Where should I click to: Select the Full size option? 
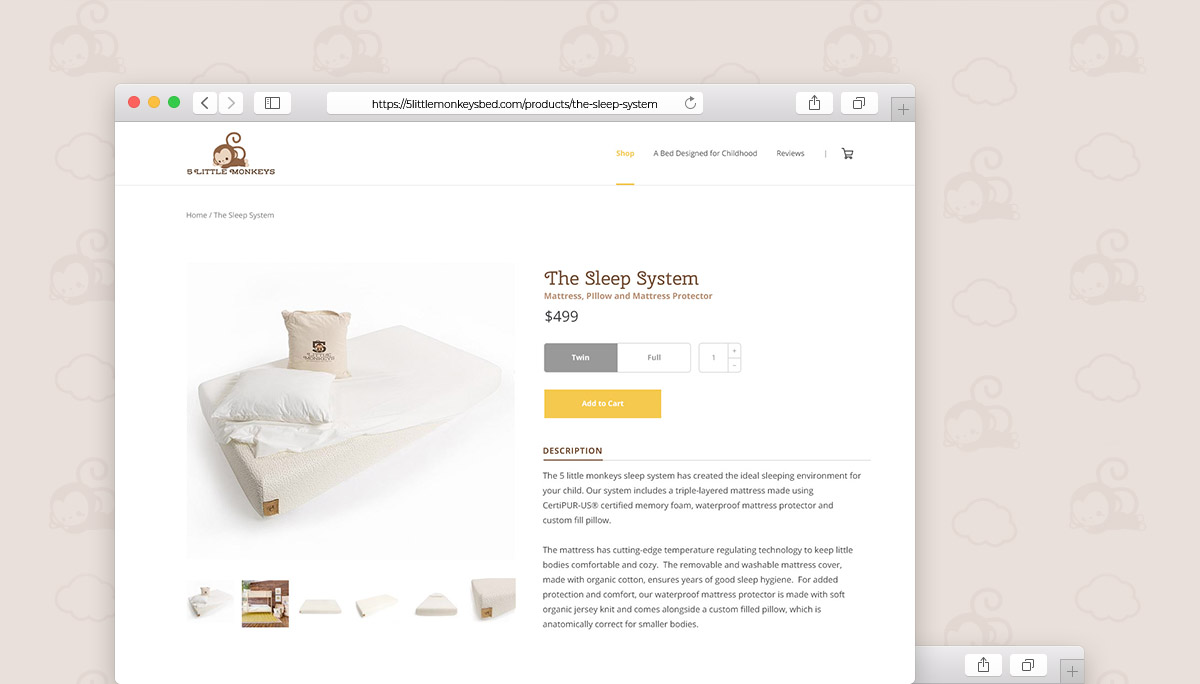click(654, 357)
